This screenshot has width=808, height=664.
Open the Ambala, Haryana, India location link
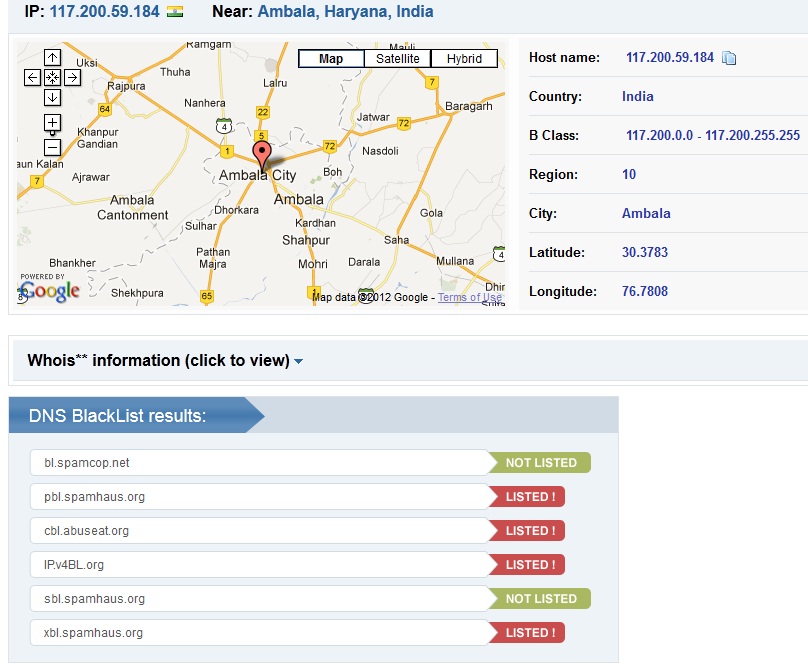(345, 12)
